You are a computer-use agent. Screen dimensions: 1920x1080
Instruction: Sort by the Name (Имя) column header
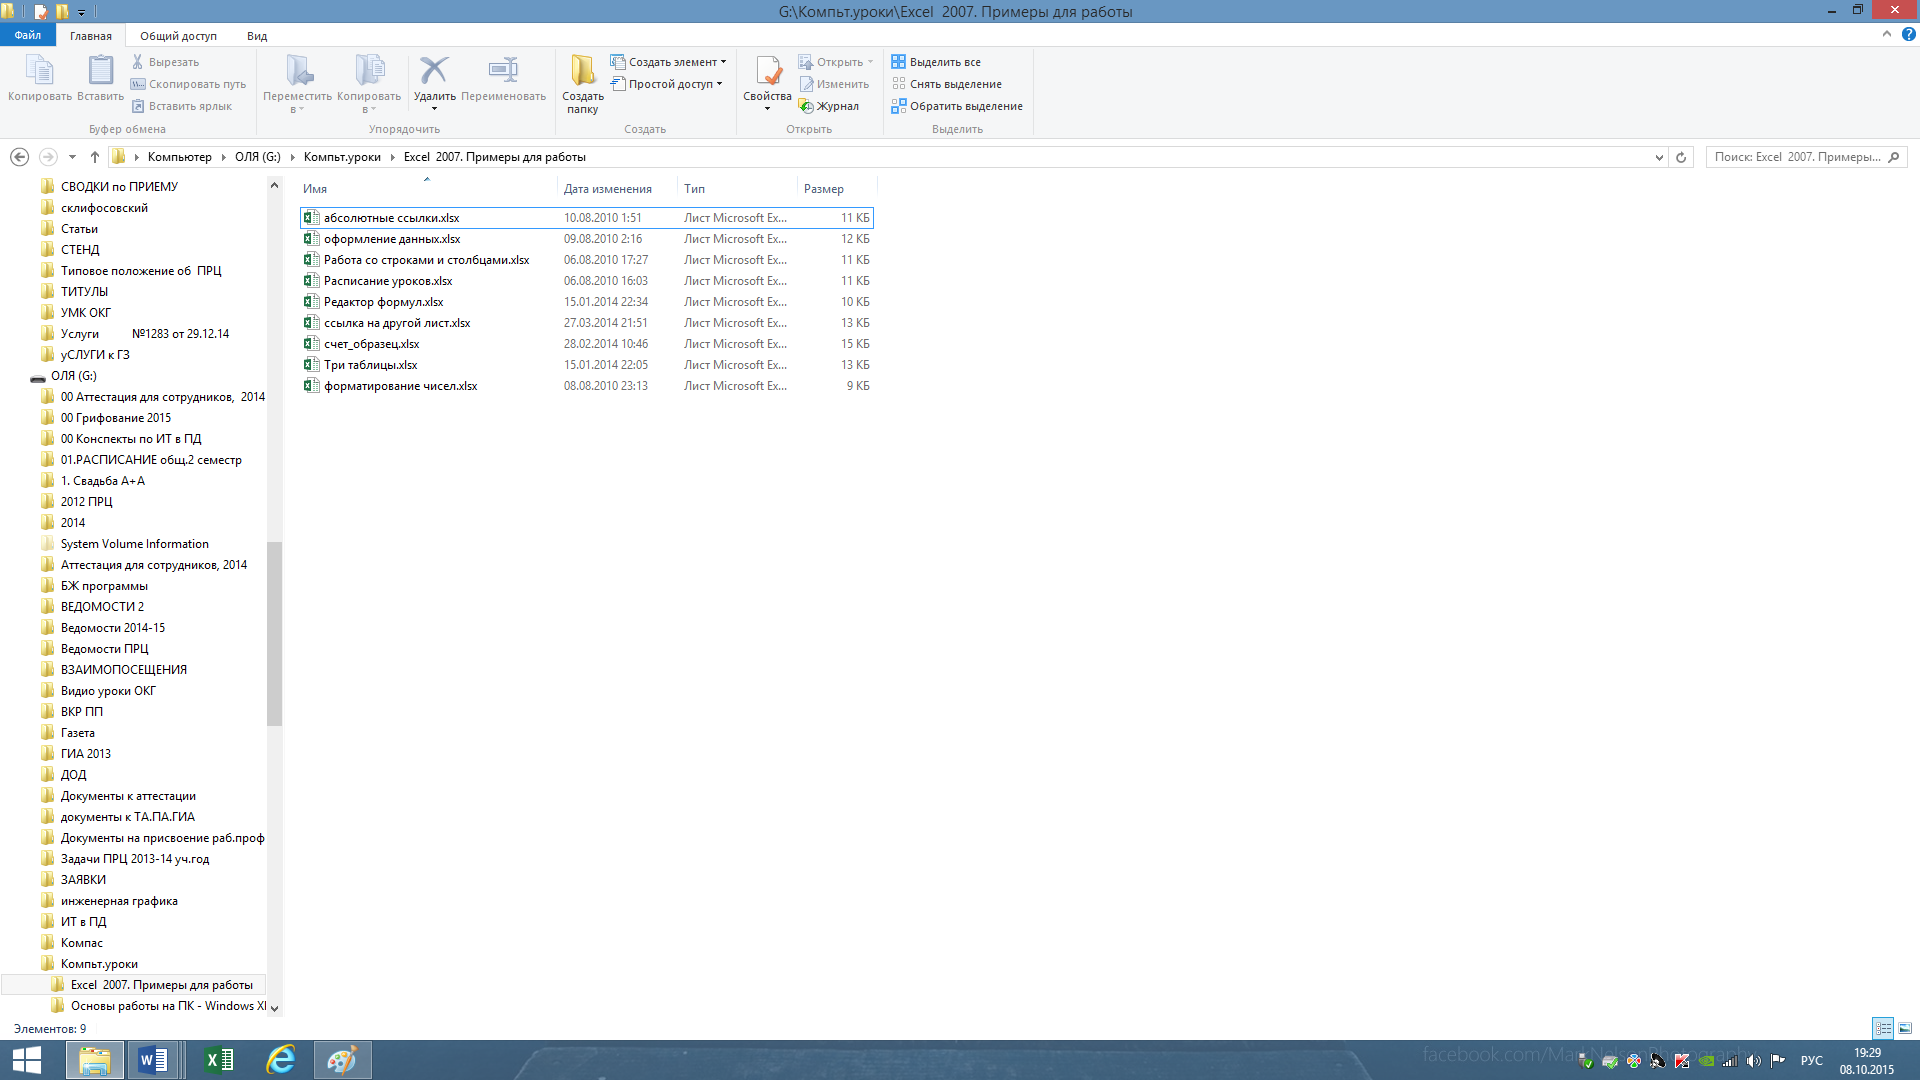428,188
